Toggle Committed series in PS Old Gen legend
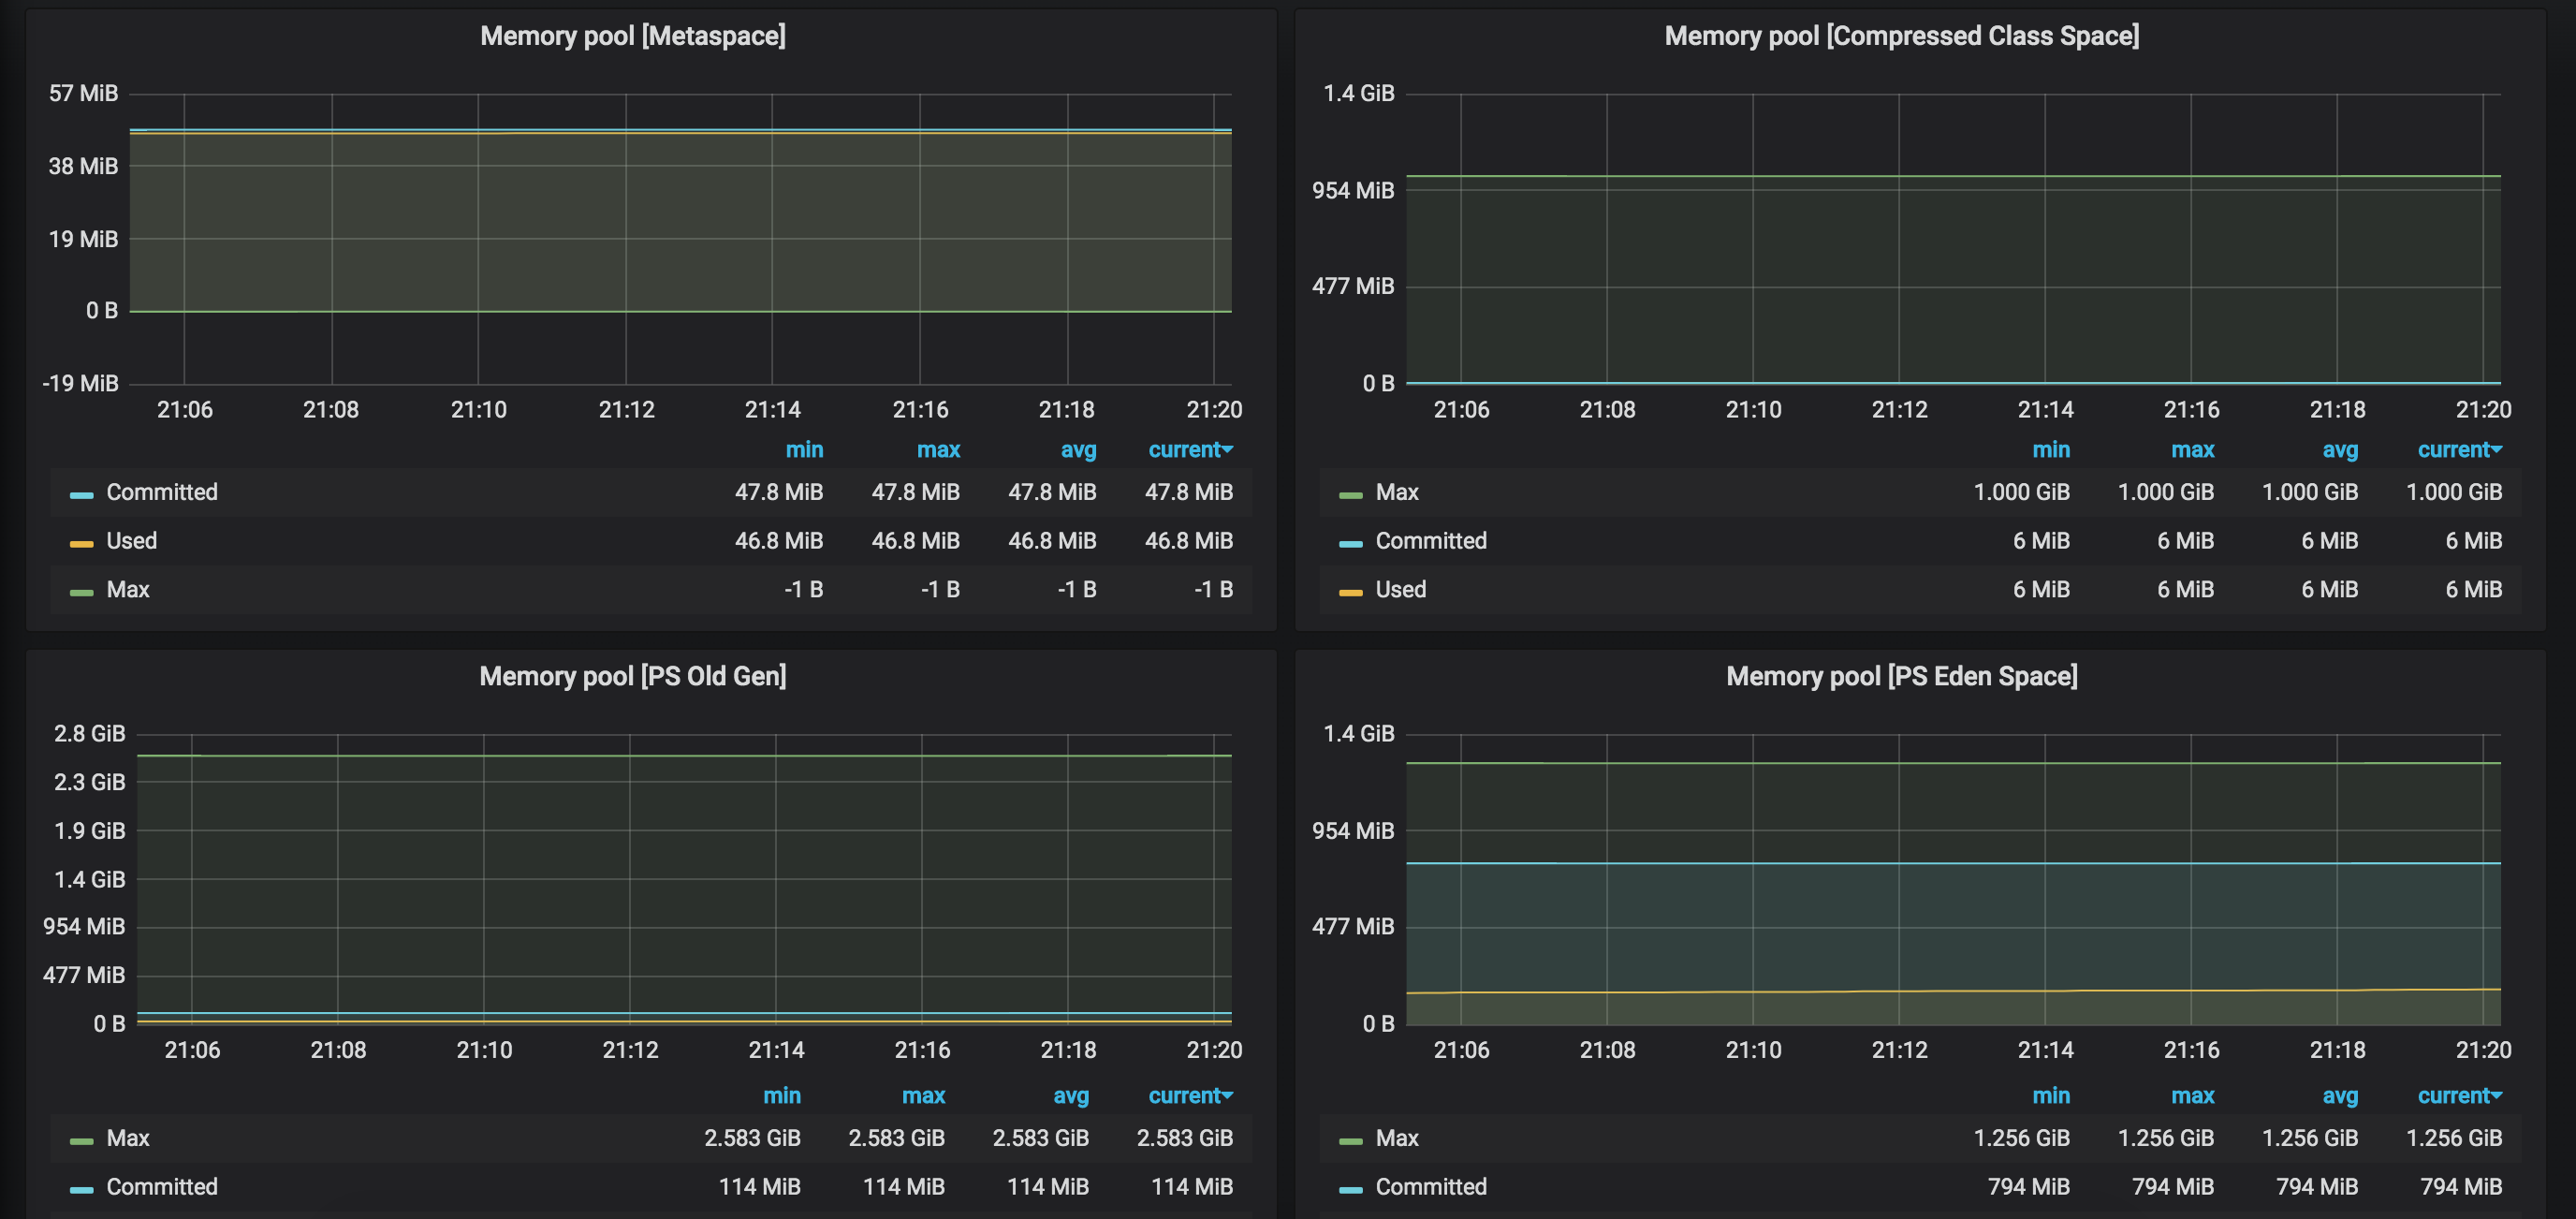This screenshot has width=2576, height=1219. (x=162, y=1187)
